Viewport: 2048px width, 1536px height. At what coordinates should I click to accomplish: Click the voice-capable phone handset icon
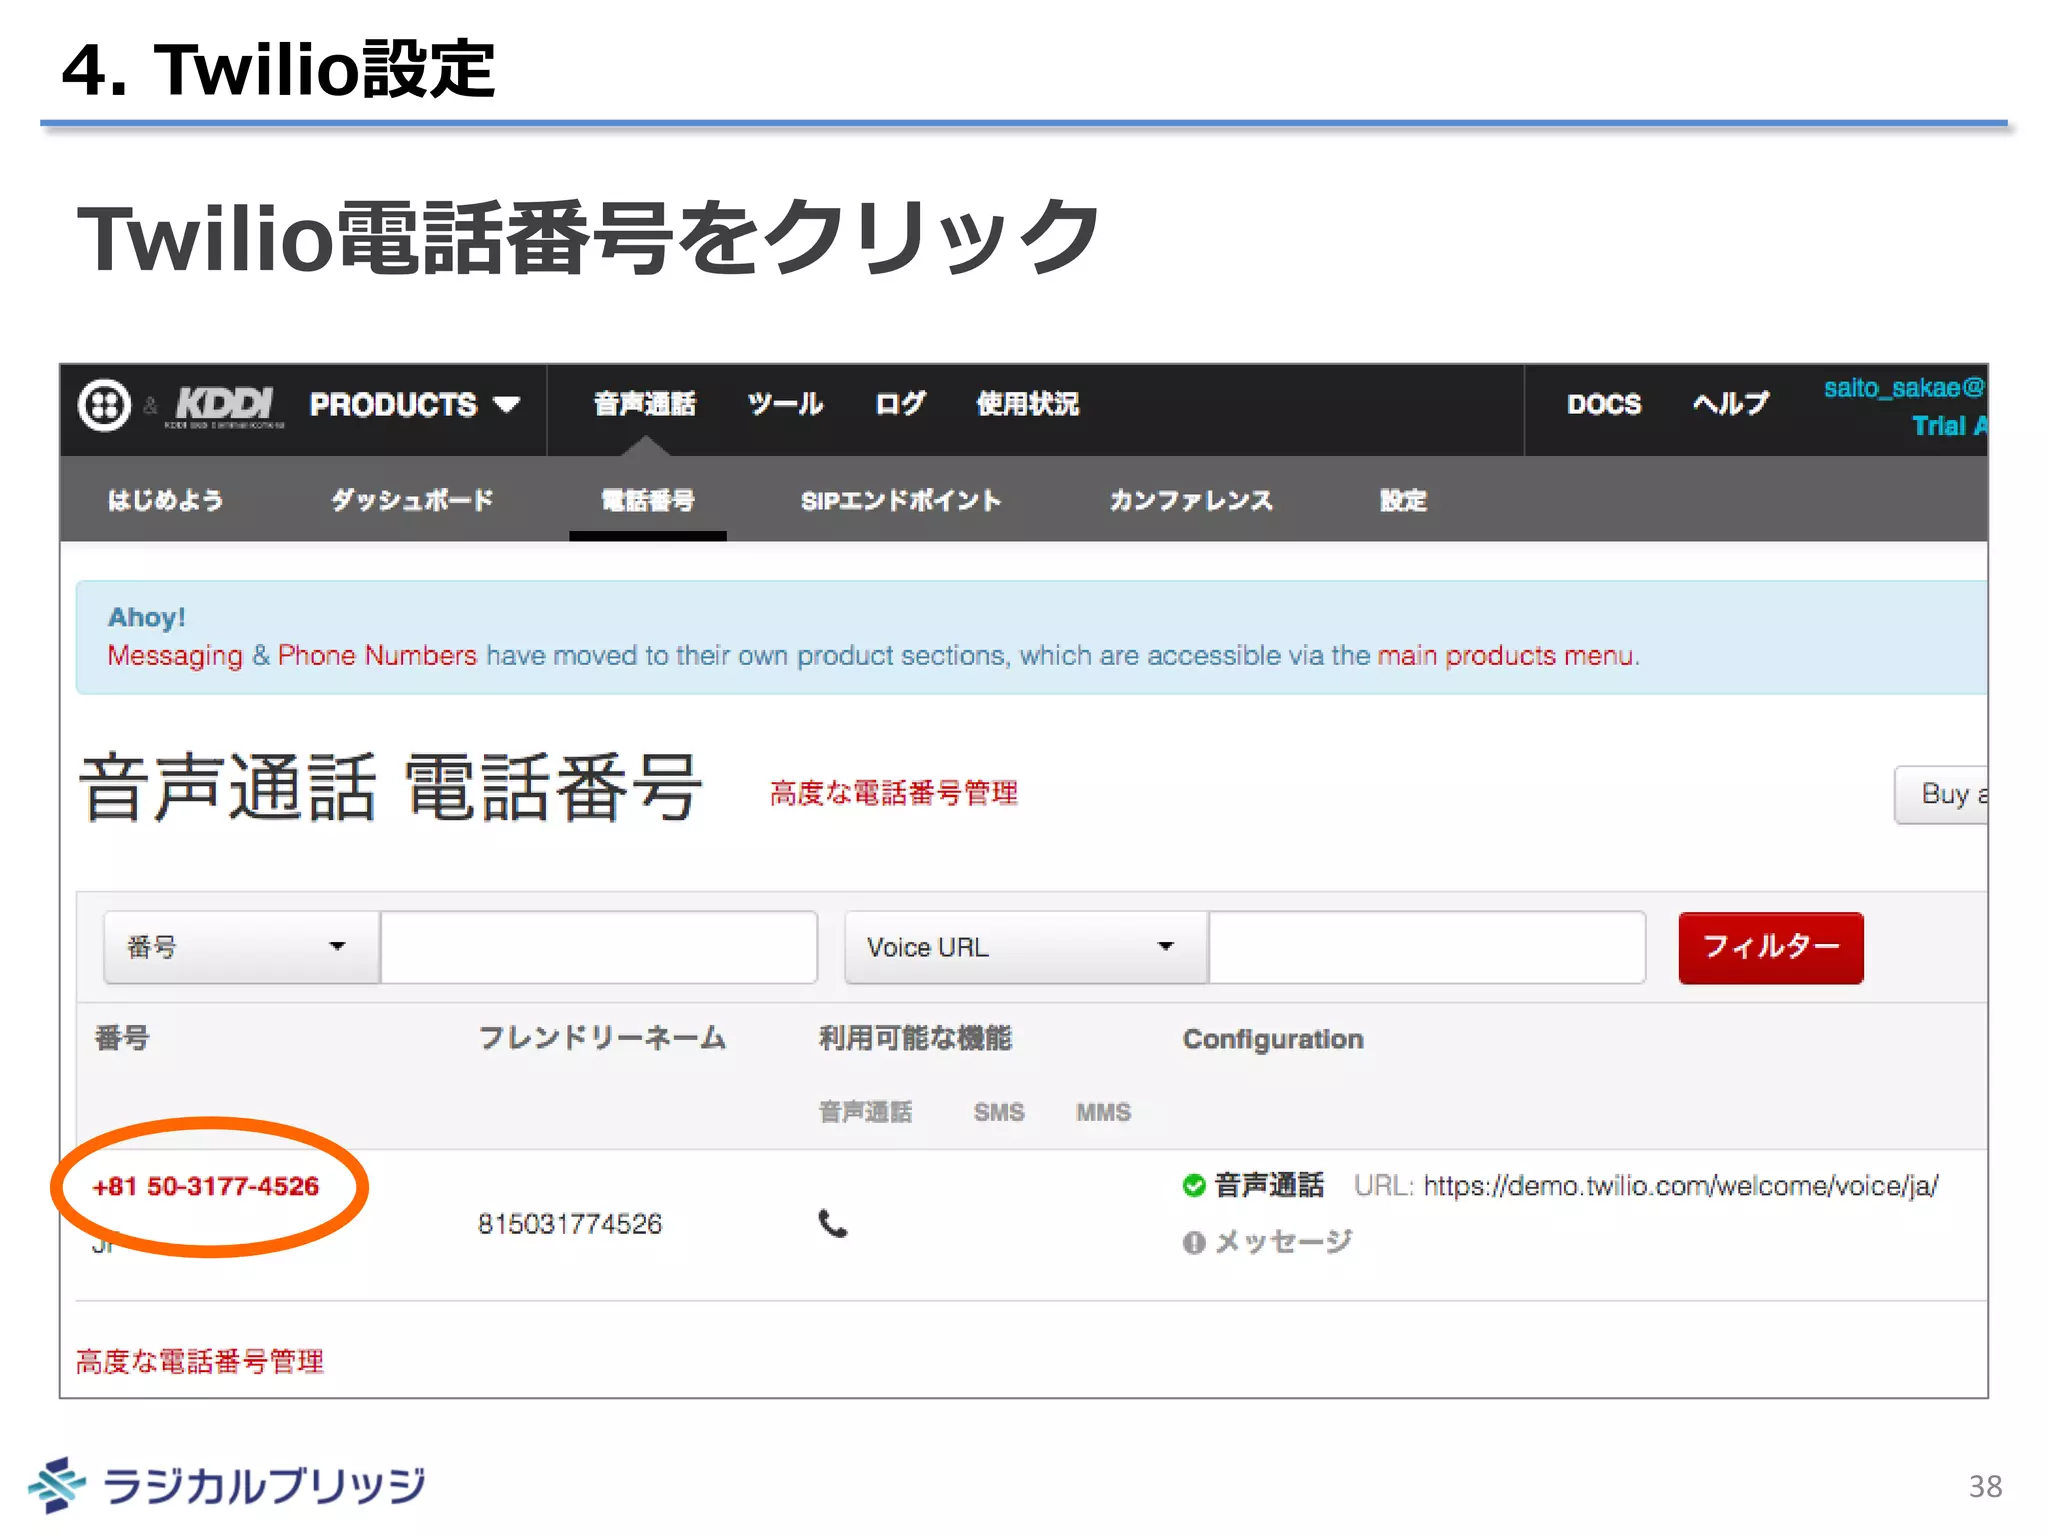point(832,1223)
